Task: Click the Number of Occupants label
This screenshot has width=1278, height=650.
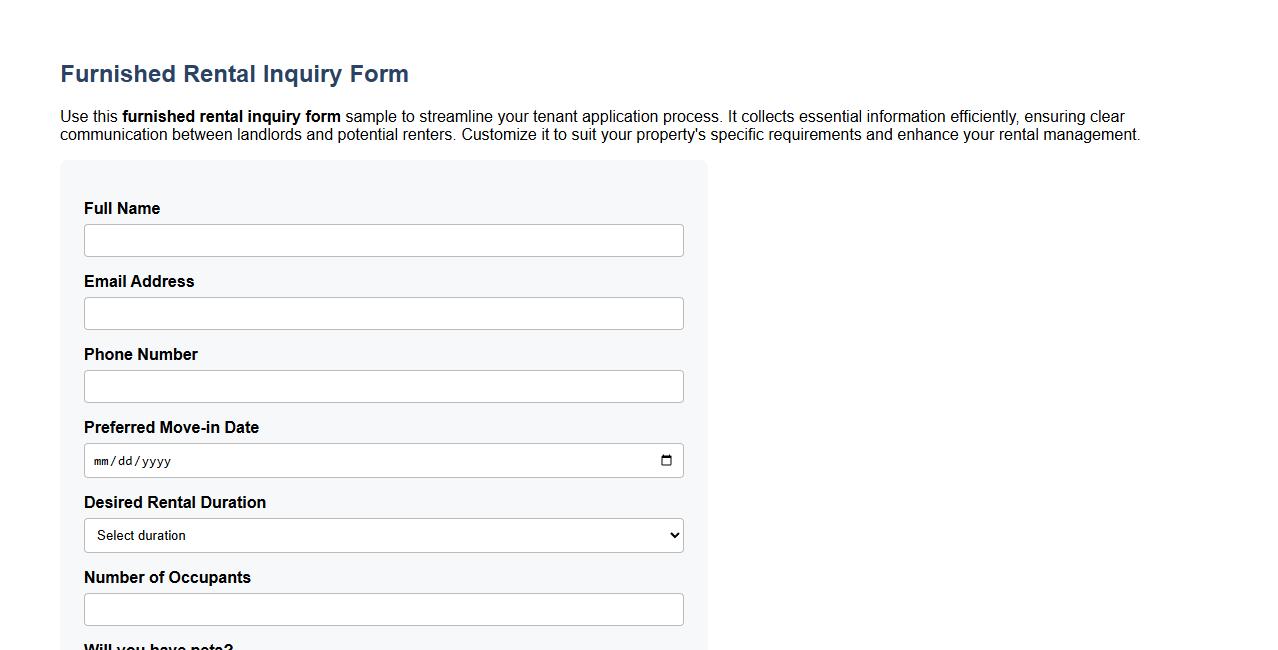Action: pyautogui.click(x=167, y=577)
